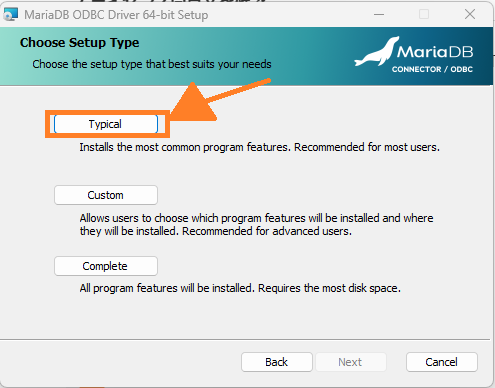495x388 pixels.
Task: Click the installer icon in title bar
Action: point(10,14)
